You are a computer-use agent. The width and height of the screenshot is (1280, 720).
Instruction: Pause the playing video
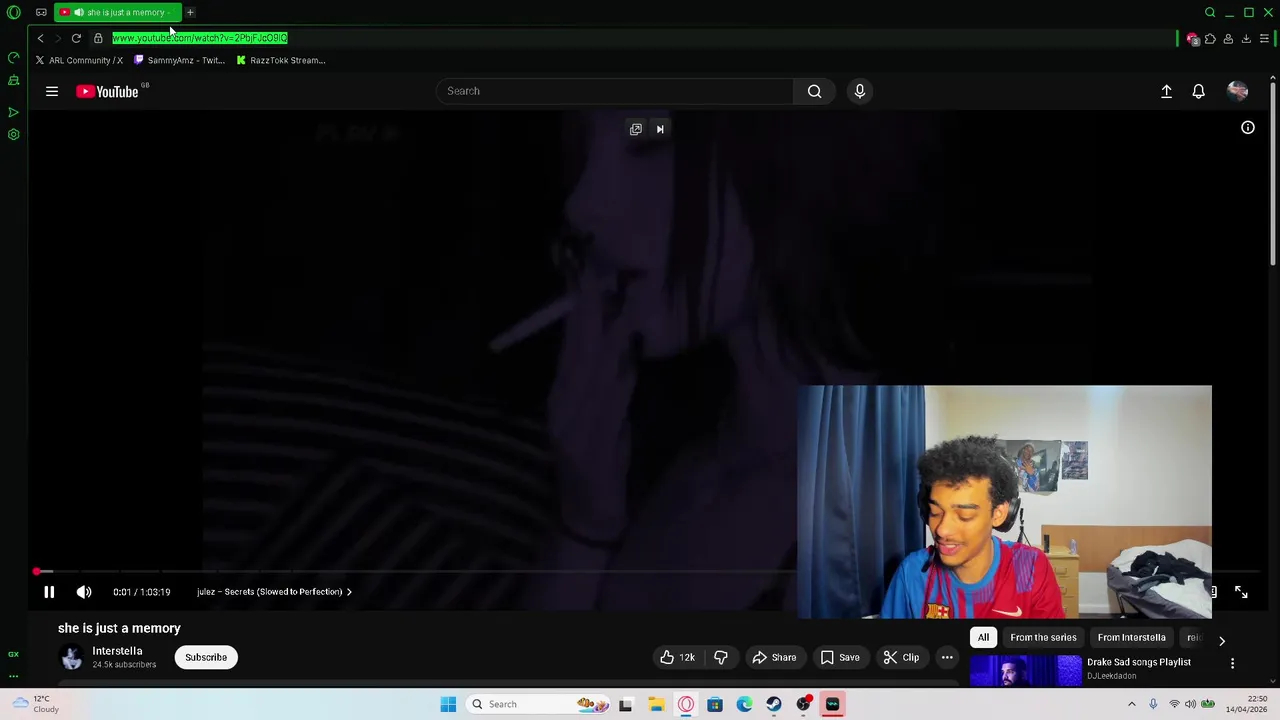coord(49,592)
